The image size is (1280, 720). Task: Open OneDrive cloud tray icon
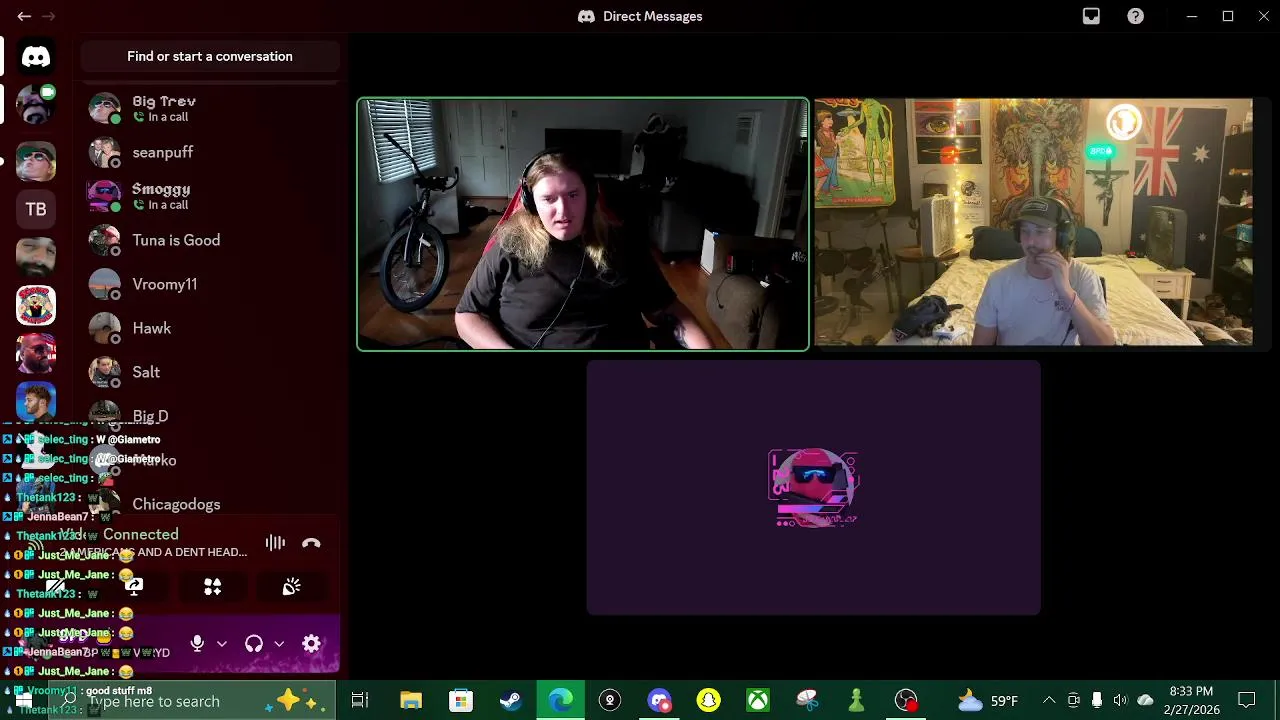(x=1145, y=701)
